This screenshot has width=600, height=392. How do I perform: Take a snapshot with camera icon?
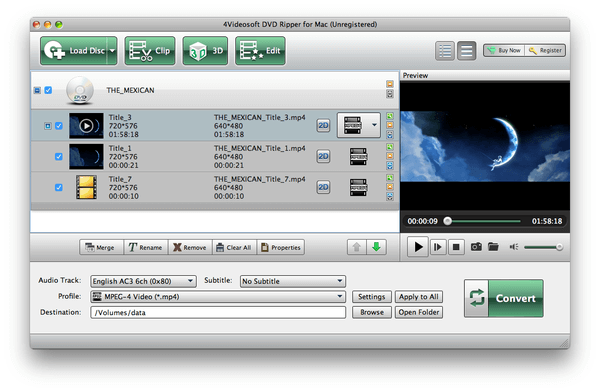(476, 247)
